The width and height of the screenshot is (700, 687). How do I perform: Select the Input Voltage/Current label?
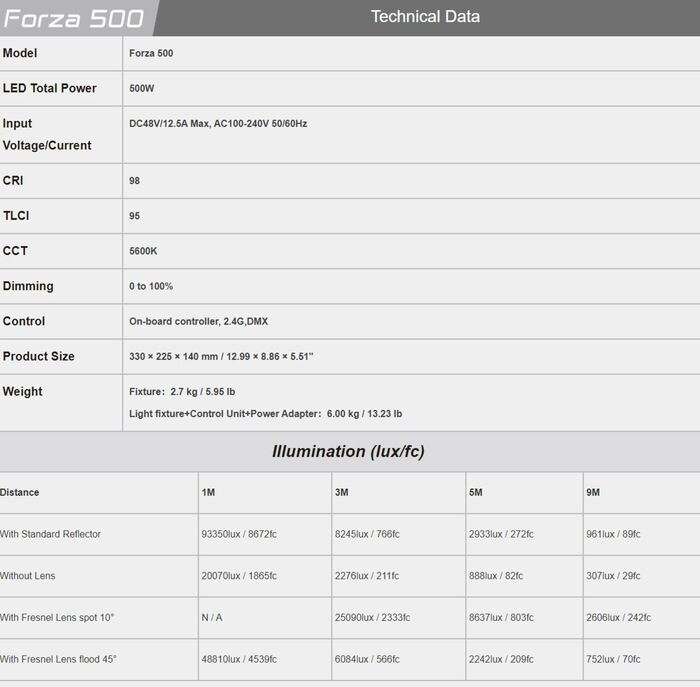[x=47, y=134]
